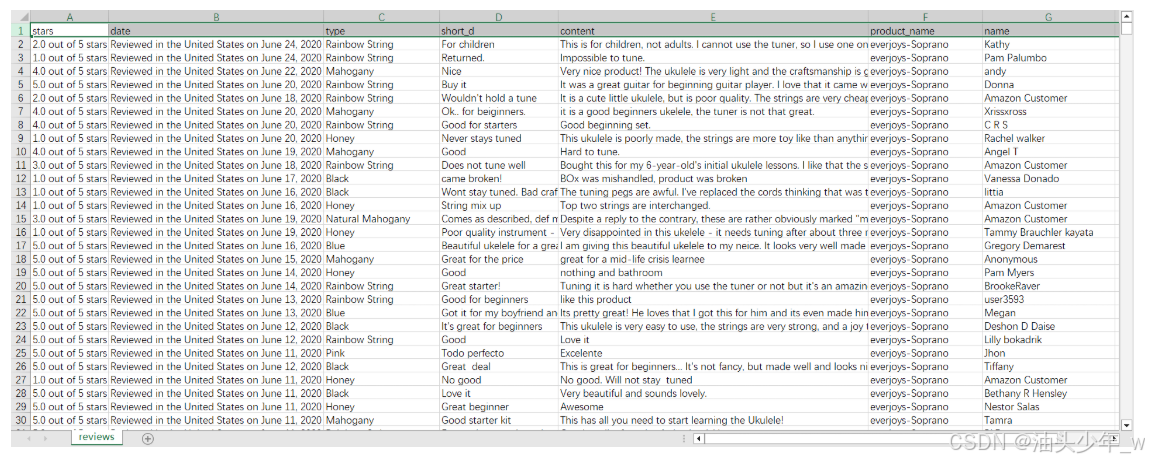Viewport: 1149px width, 462px height.
Task: Click the vertical scrollbar down arrow
Action: point(1126,424)
